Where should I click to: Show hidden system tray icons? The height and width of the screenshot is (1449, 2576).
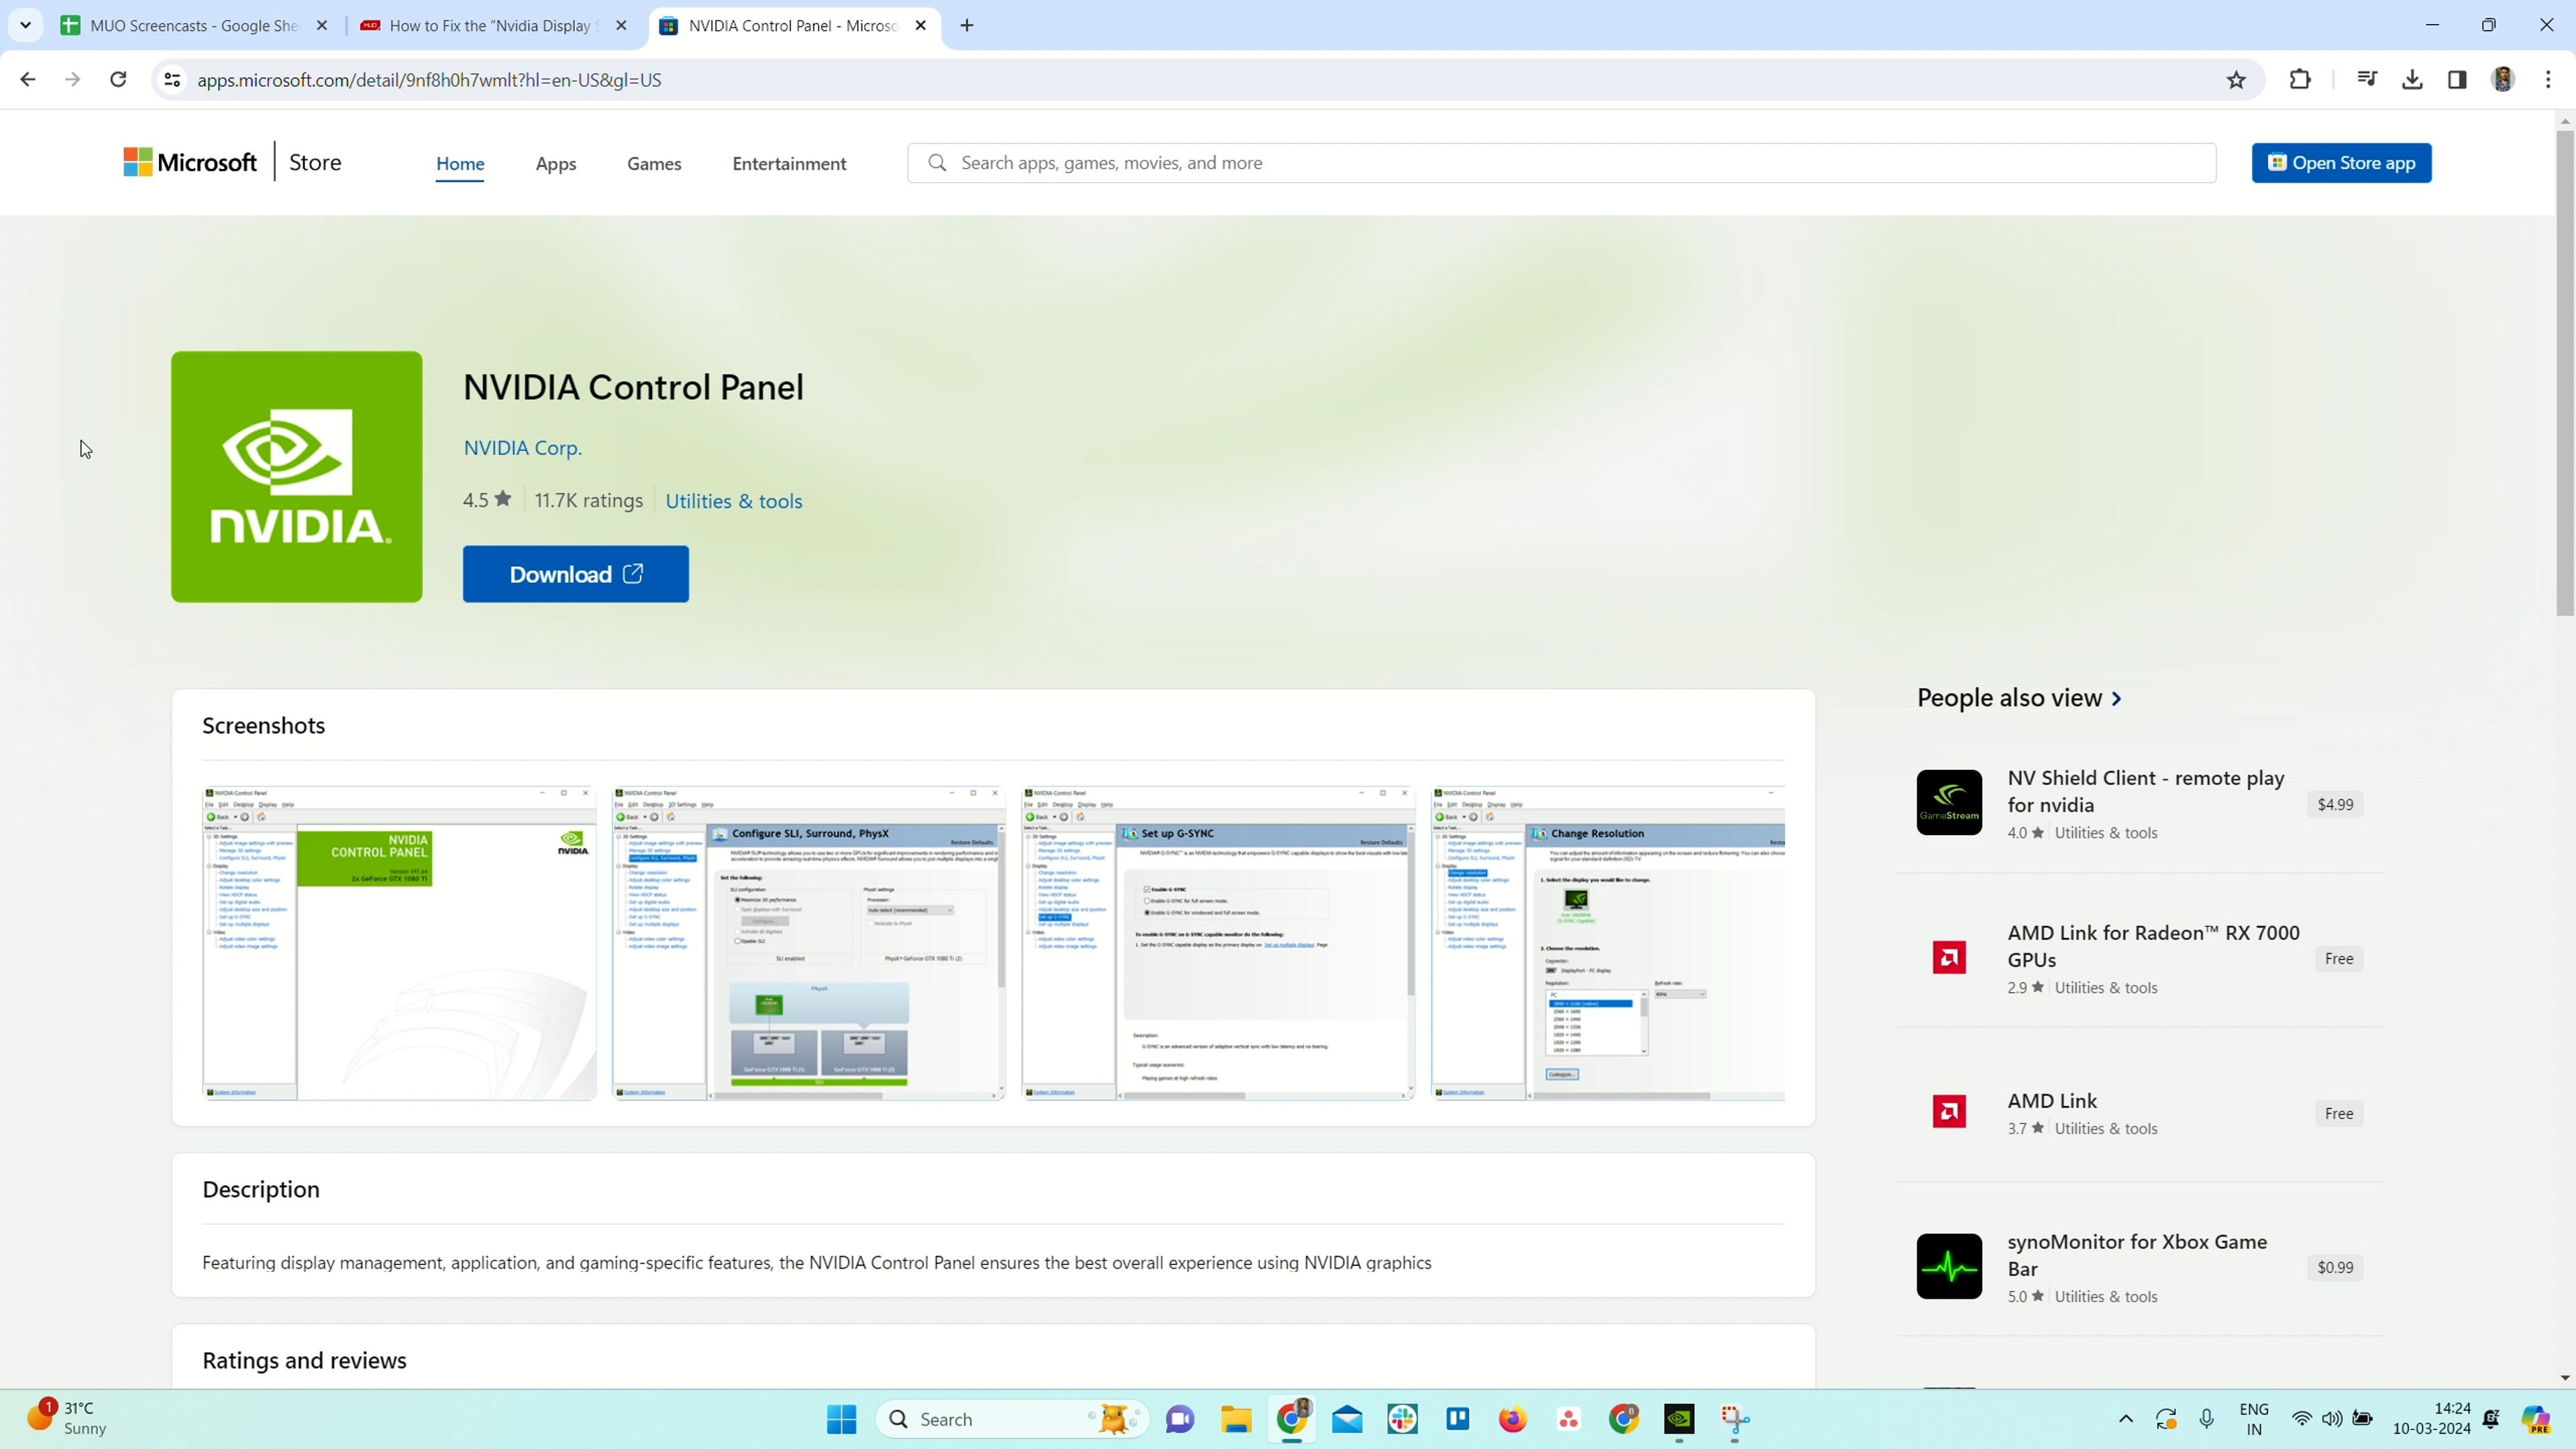2126,1419
